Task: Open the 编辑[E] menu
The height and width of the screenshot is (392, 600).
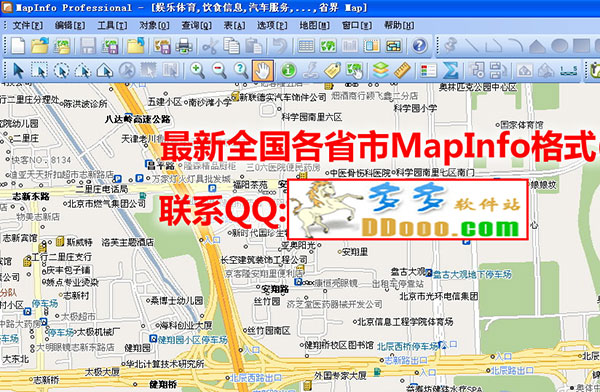Action: 70,25
